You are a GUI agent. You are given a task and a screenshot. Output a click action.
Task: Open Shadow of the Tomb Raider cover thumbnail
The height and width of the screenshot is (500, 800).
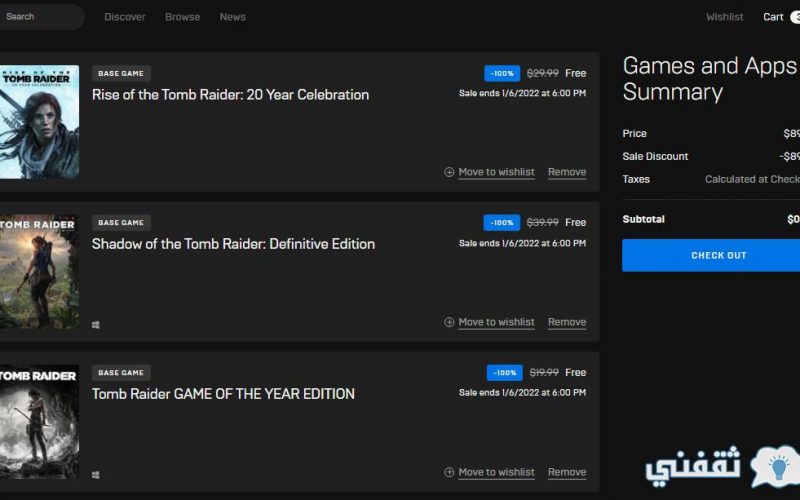click(39, 271)
